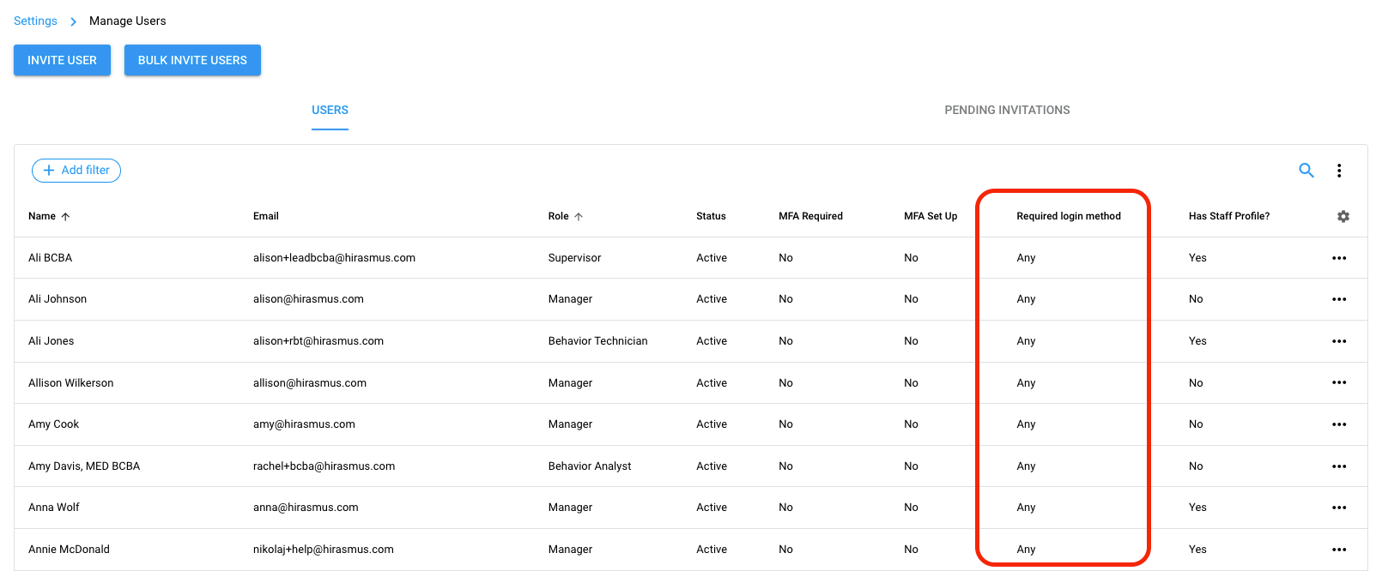Click the Bulk Invite Users button
This screenshot has height=571, width=1376.
click(x=192, y=60)
